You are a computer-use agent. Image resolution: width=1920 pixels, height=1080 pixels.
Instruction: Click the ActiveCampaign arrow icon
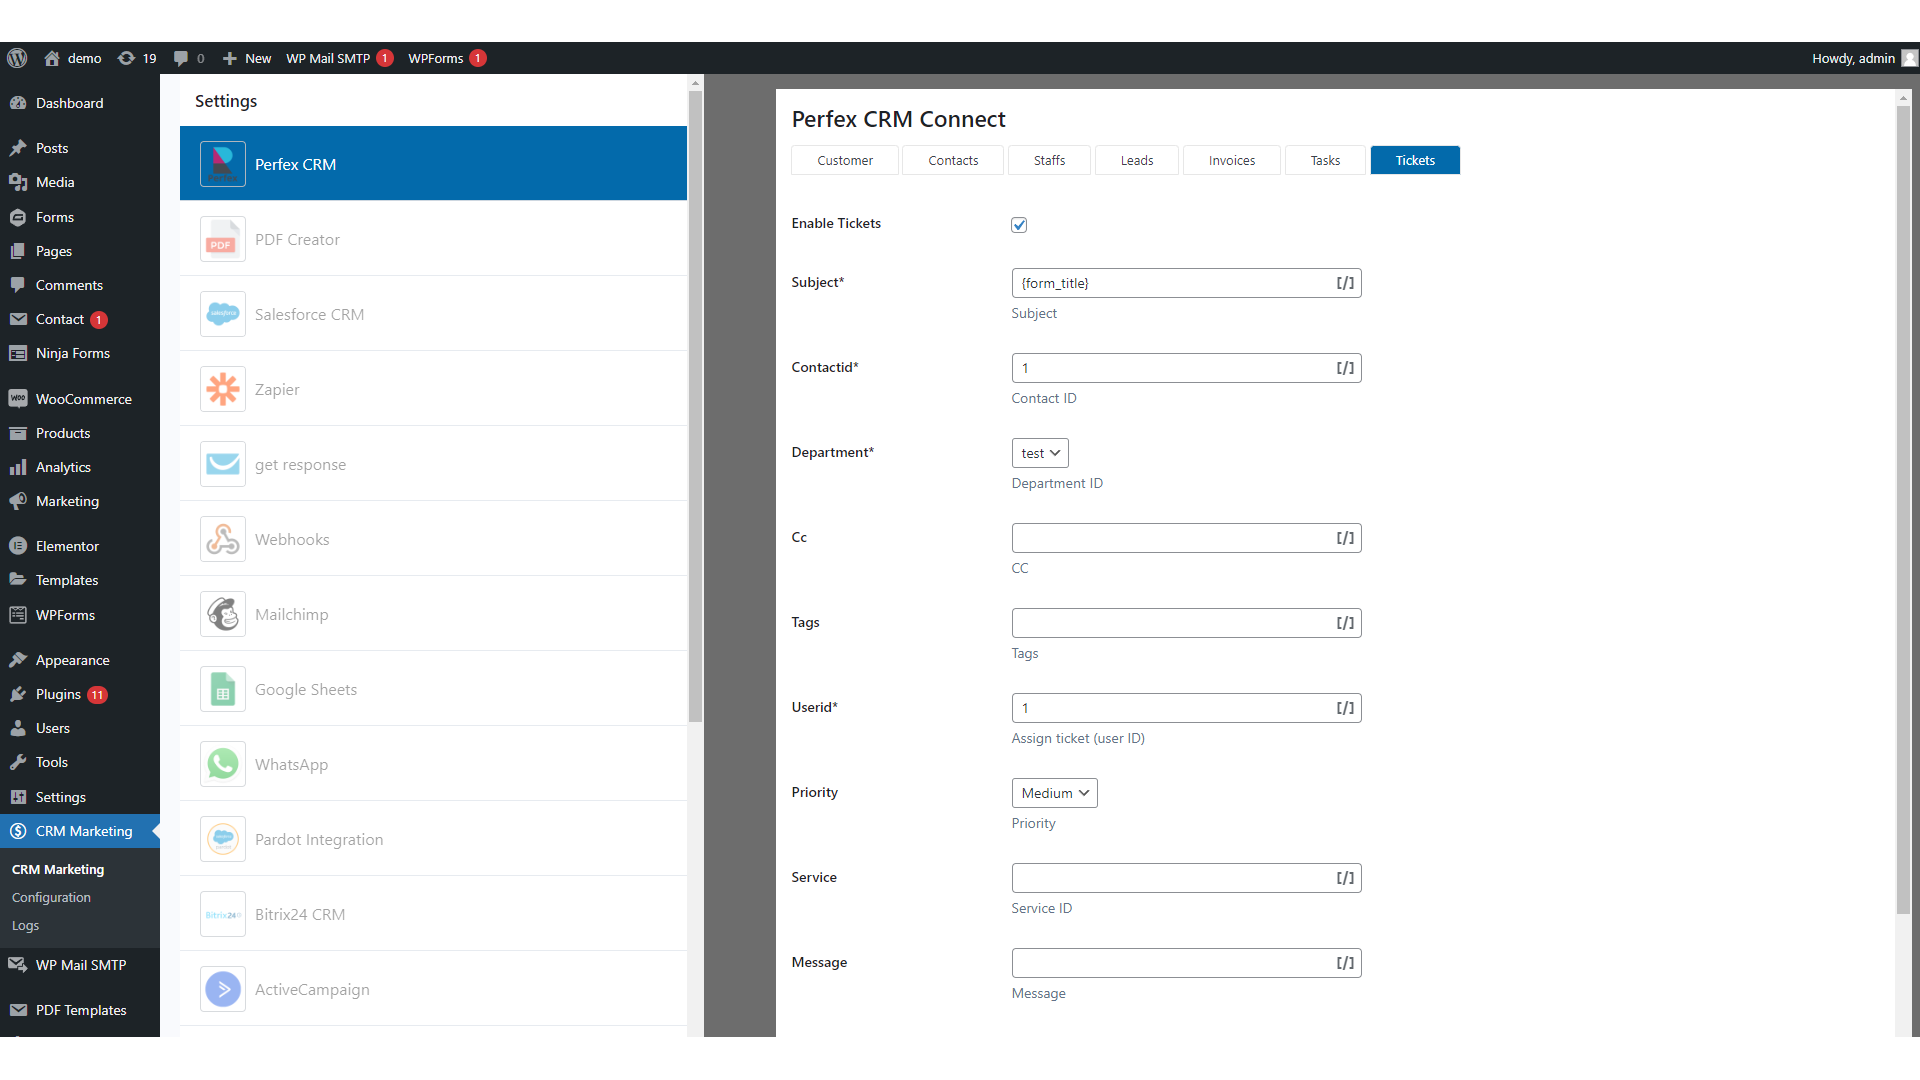[222, 990]
